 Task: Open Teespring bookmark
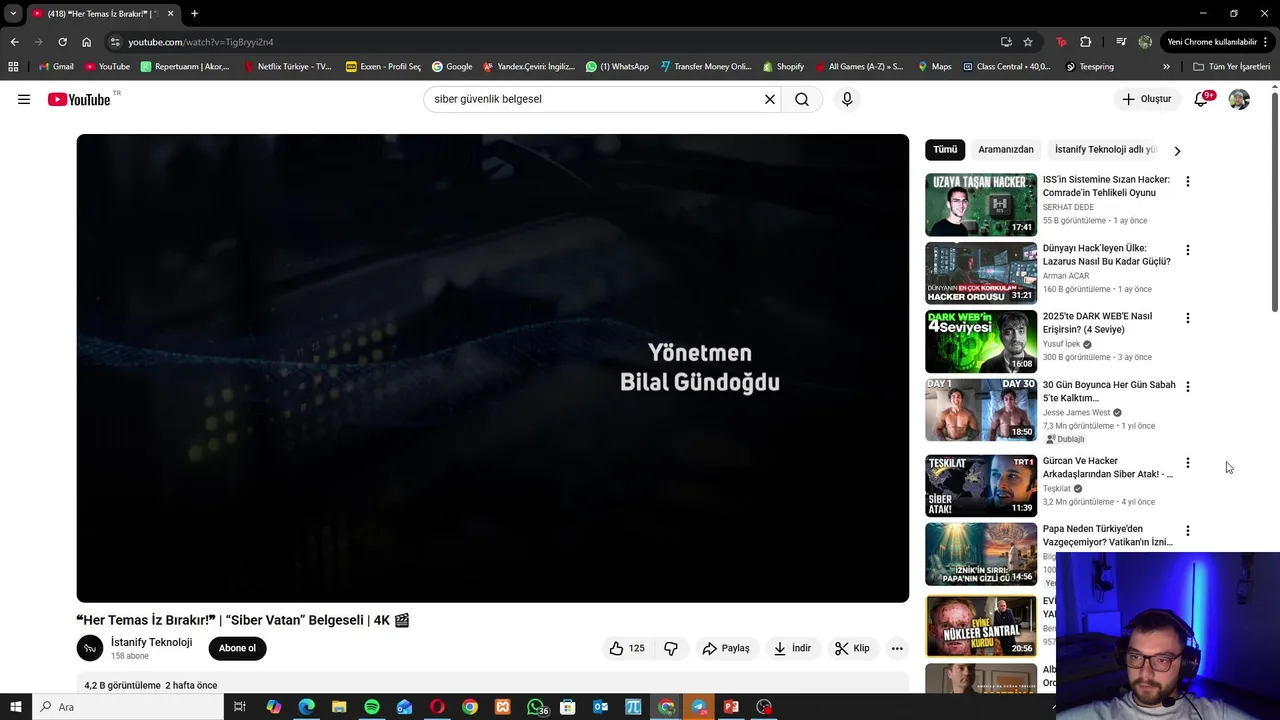1090,67
